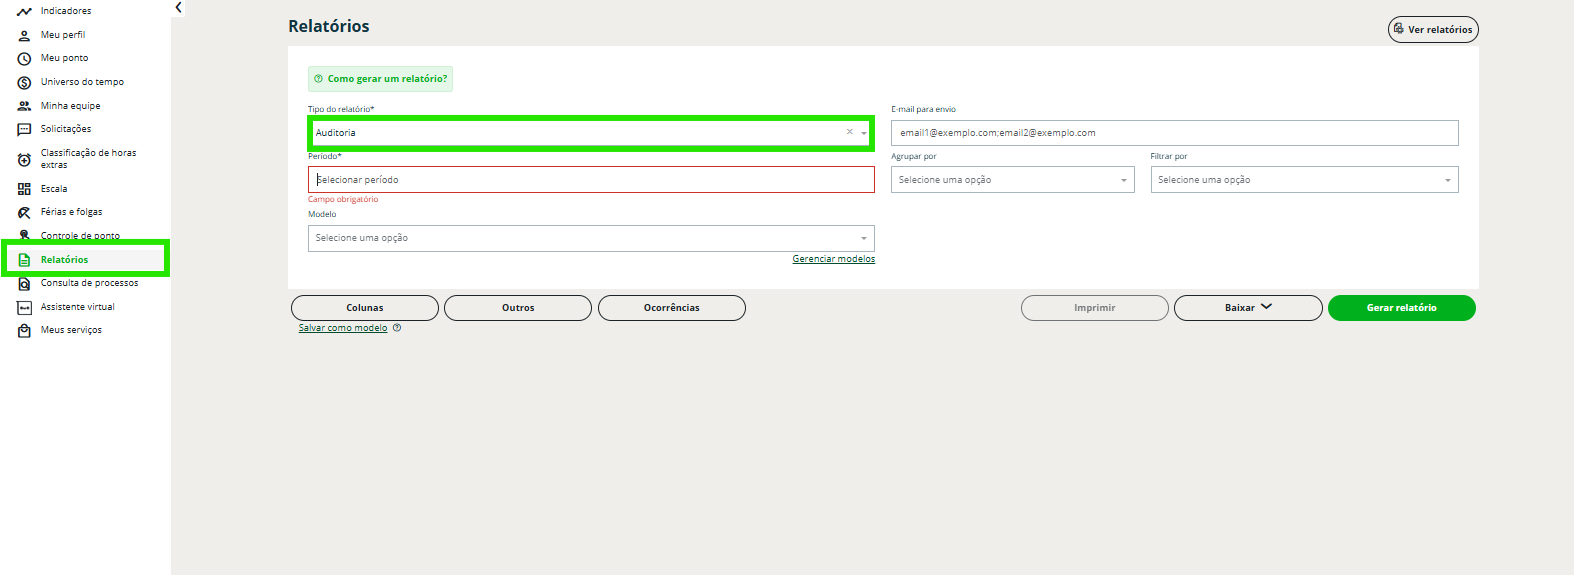This screenshot has height=575, width=1574.
Task: Click the Selecionar período input field
Action: tap(591, 180)
